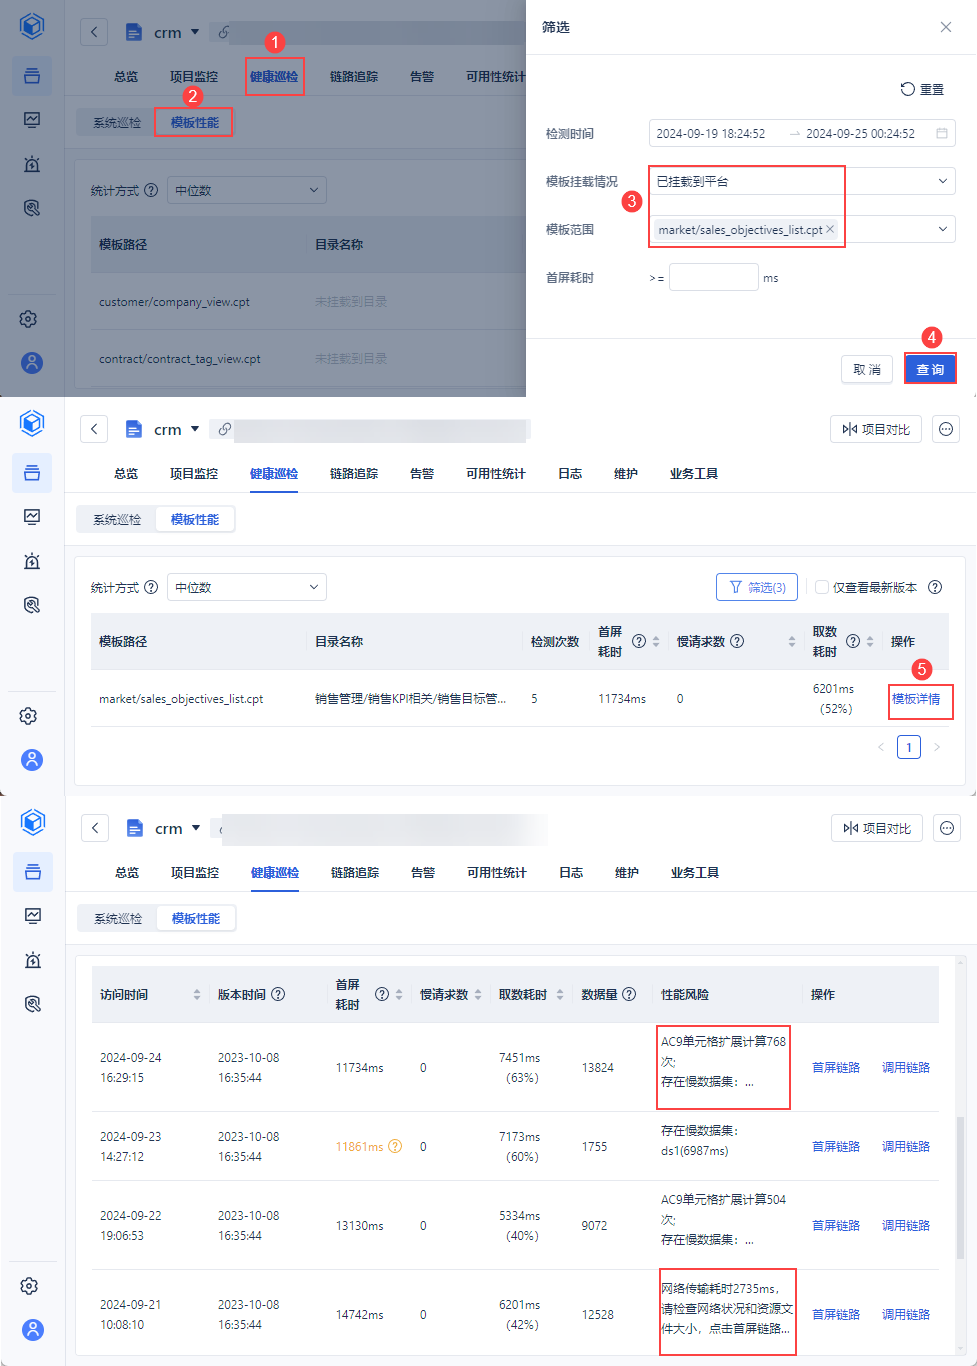Click link icon beside crm in template list view
The image size is (977, 1366).
tap(225, 429)
